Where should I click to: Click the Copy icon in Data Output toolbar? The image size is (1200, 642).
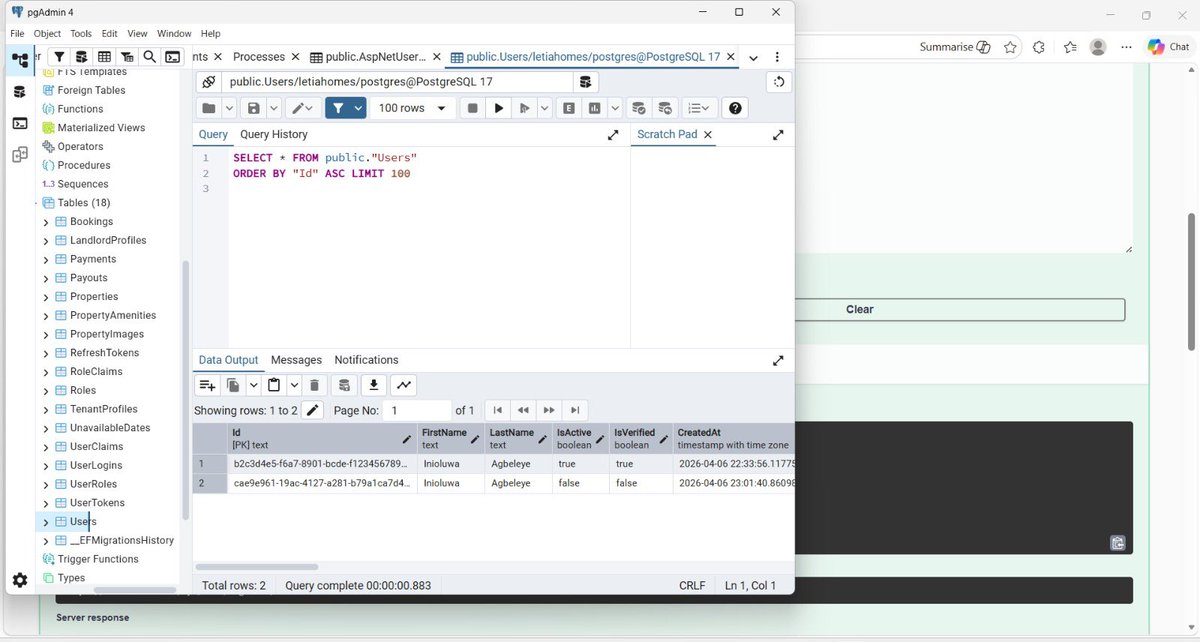click(233, 385)
